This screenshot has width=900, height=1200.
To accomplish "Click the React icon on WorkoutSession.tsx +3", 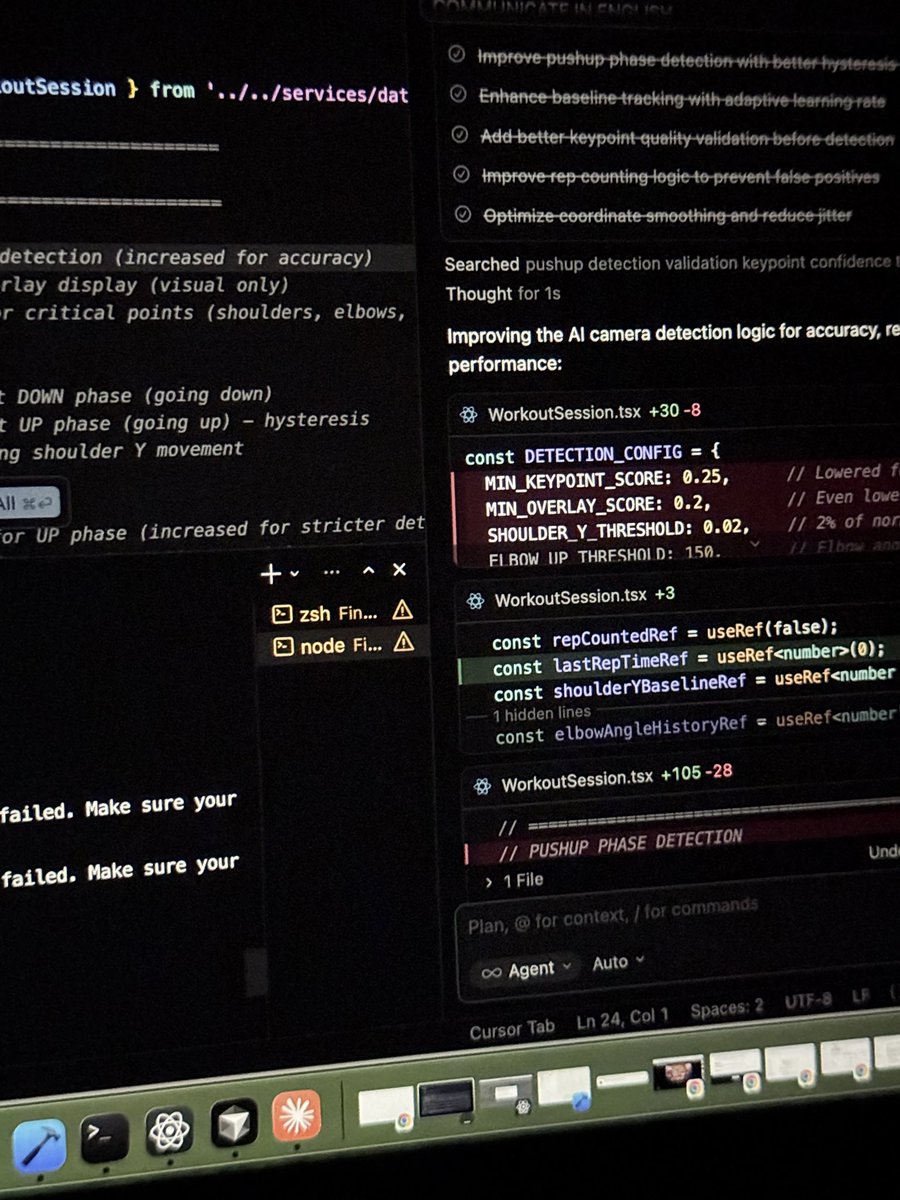I will coord(475,600).
